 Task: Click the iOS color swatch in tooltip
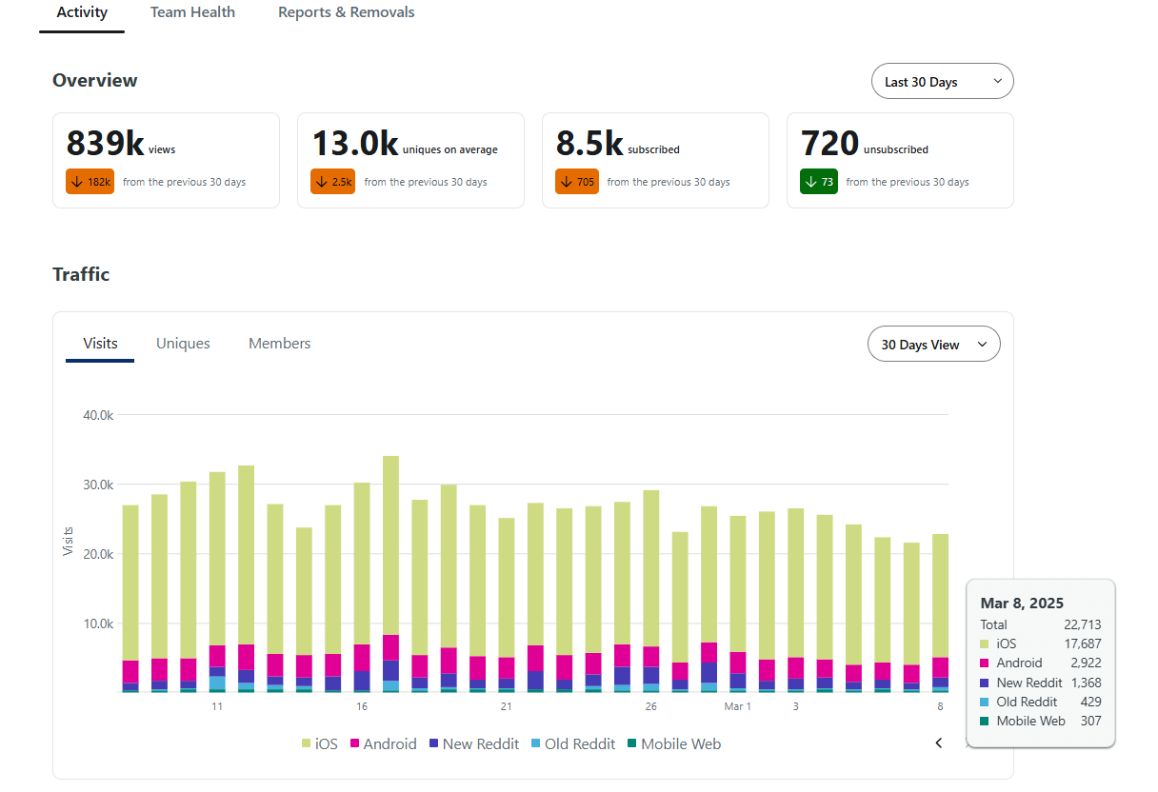(984, 644)
